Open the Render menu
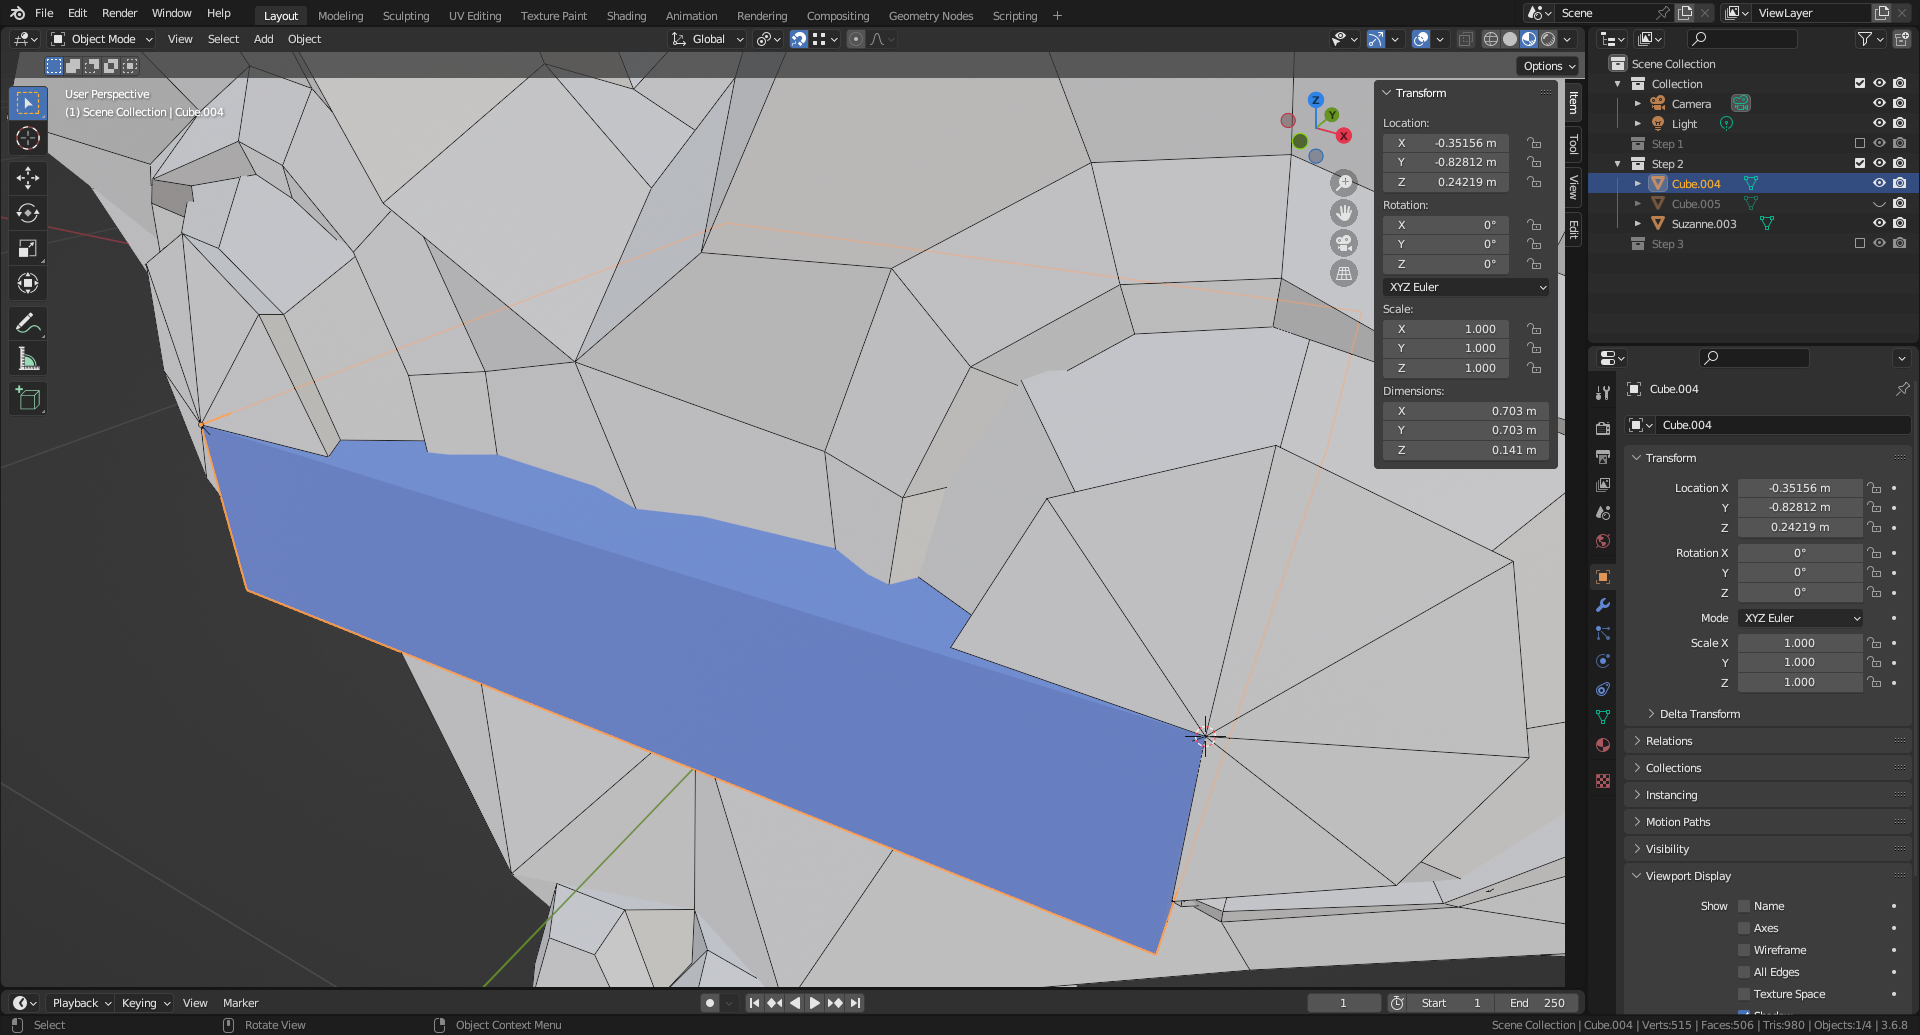Image resolution: width=1920 pixels, height=1035 pixels. pyautogui.click(x=119, y=13)
